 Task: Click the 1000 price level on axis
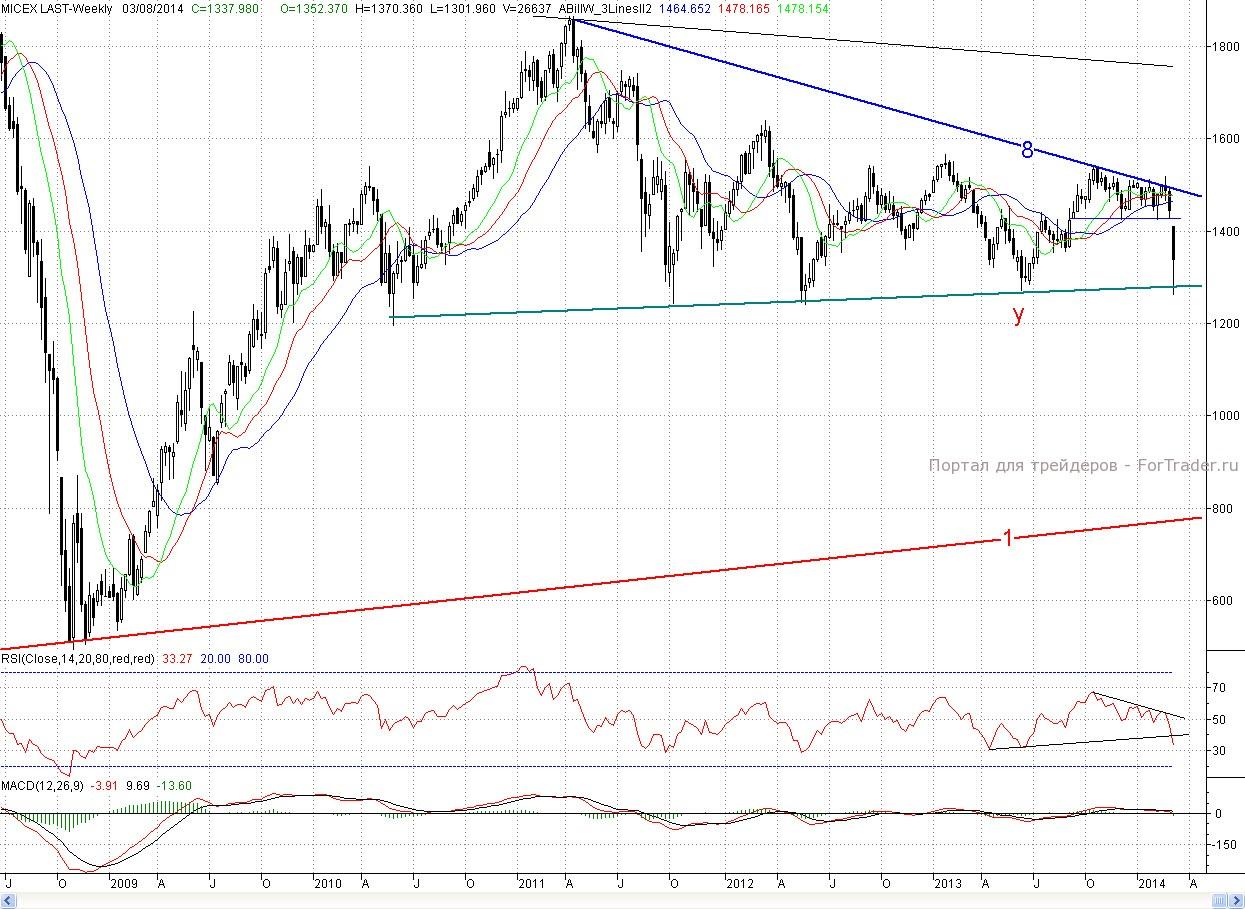pos(1221,415)
